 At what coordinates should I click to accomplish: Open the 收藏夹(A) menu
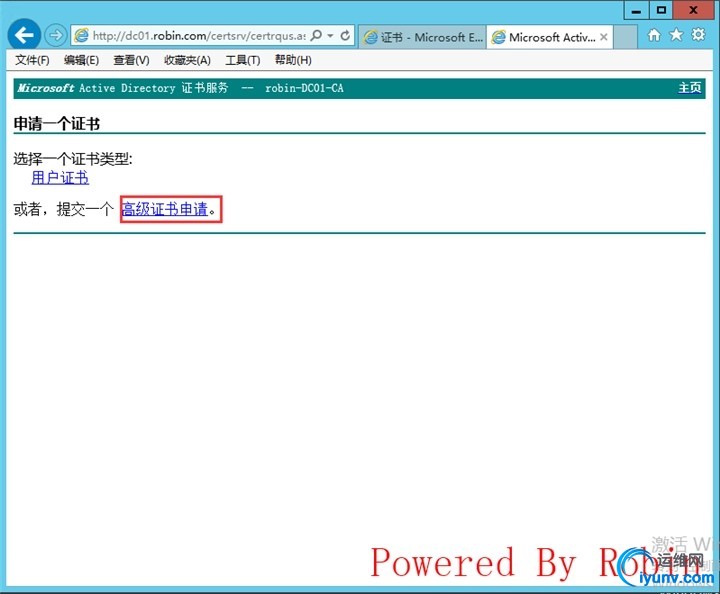[x=187, y=60]
